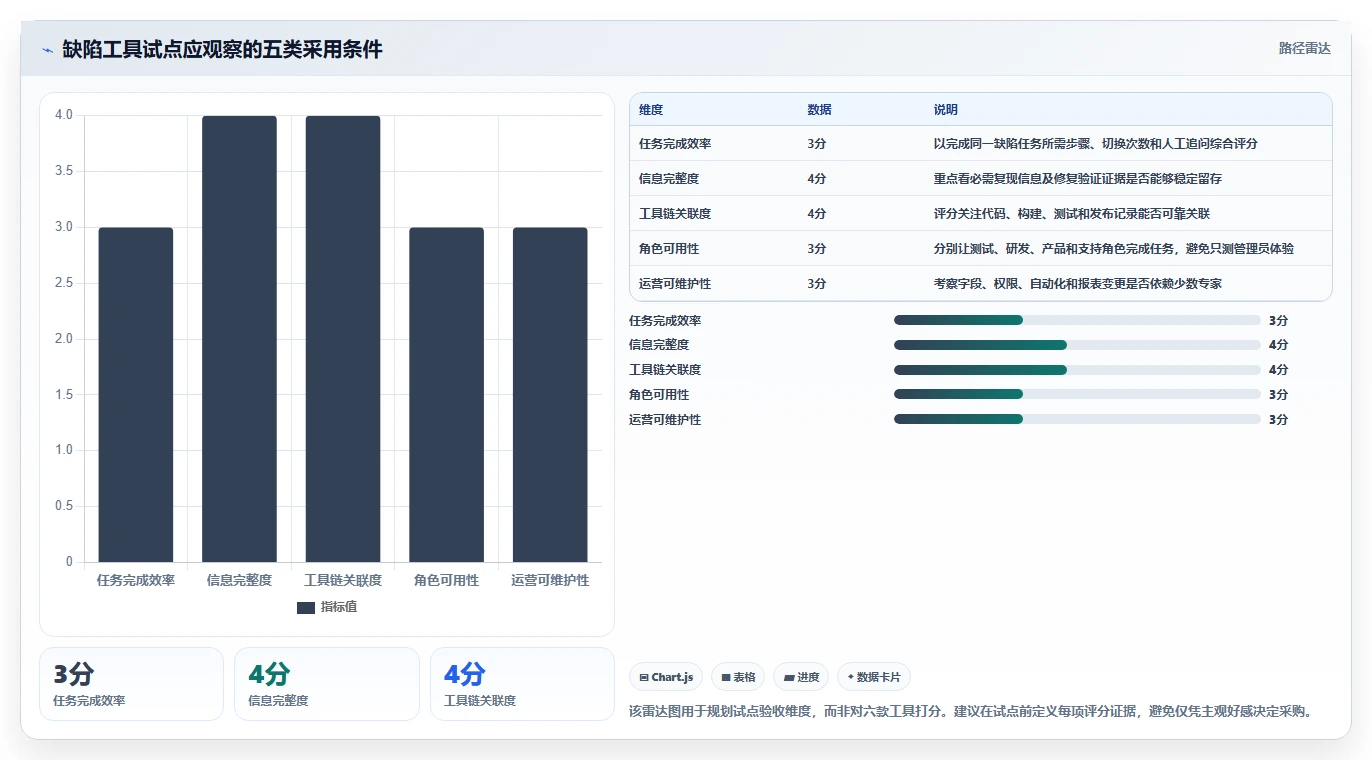This screenshot has height=760, width=1372.
Task: Click the lightning icon beside the title
Action: click(47, 50)
